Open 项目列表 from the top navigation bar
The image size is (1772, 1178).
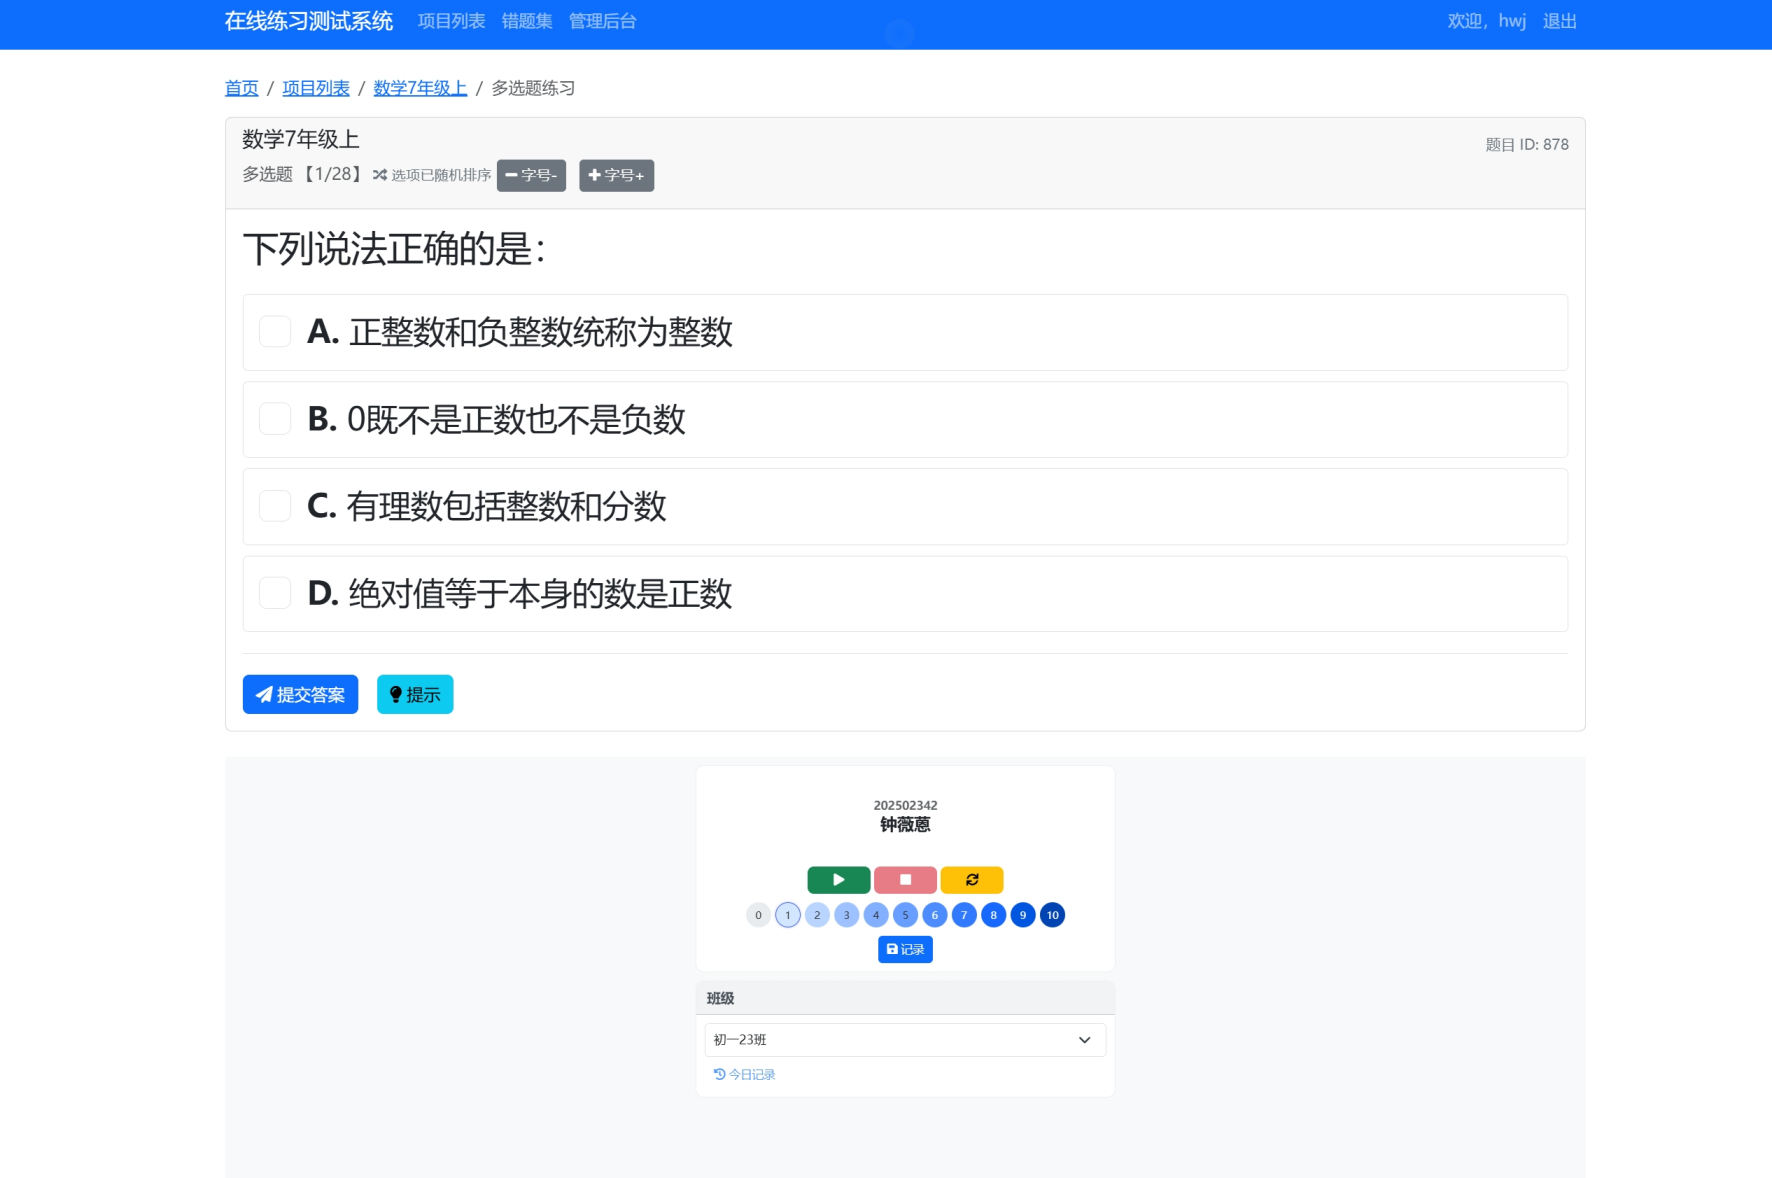[x=451, y=22]
